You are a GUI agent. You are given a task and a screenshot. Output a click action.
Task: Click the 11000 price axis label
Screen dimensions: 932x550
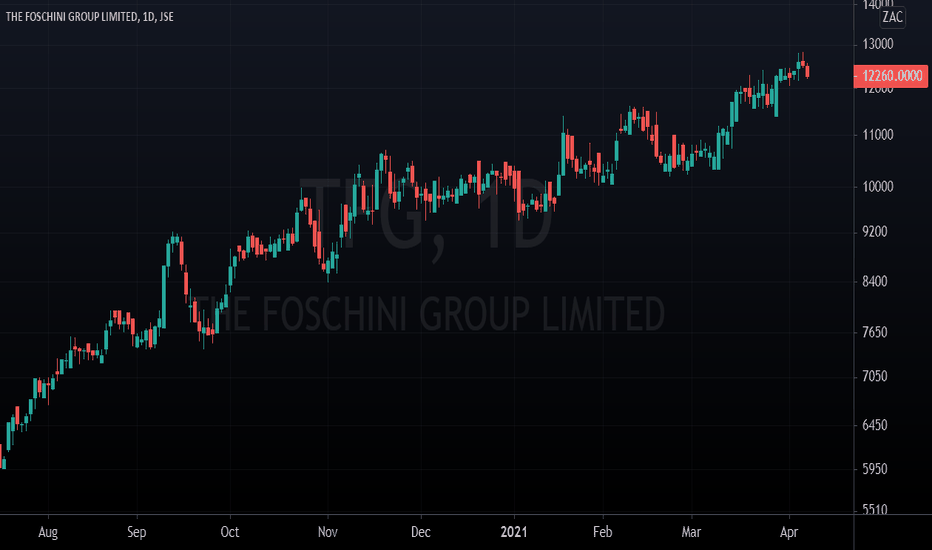(878, 135)
